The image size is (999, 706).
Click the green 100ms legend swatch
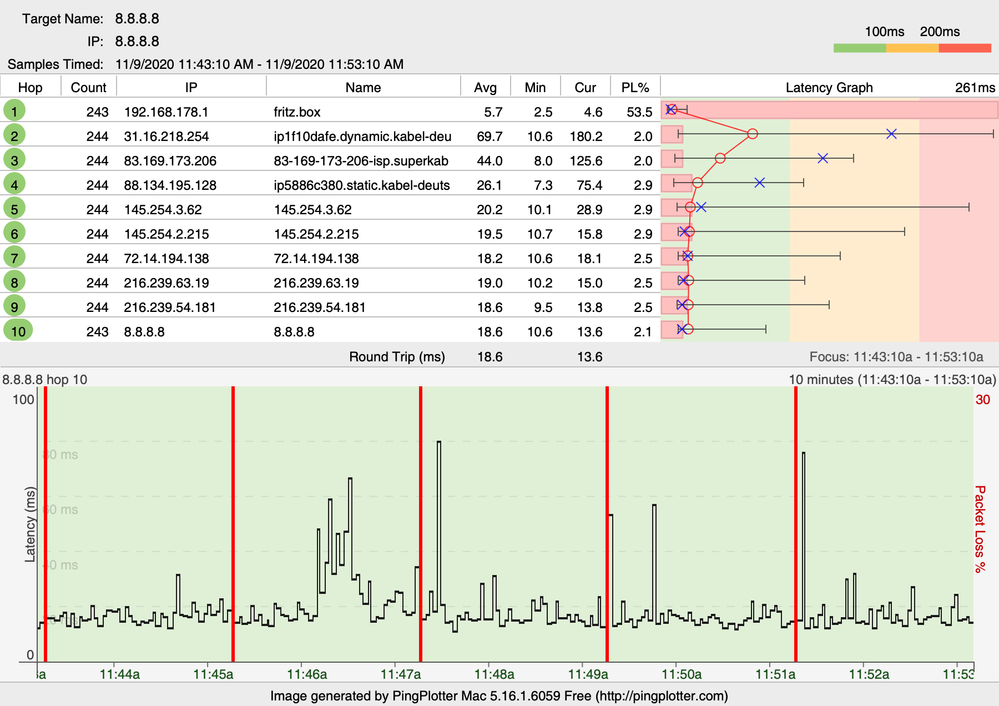pyautogui.click(x=858, y=47)
